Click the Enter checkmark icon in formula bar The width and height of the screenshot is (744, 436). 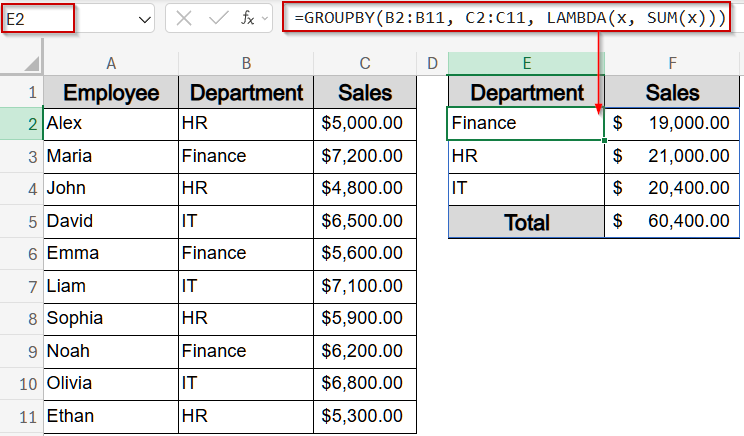pos(215,18)
